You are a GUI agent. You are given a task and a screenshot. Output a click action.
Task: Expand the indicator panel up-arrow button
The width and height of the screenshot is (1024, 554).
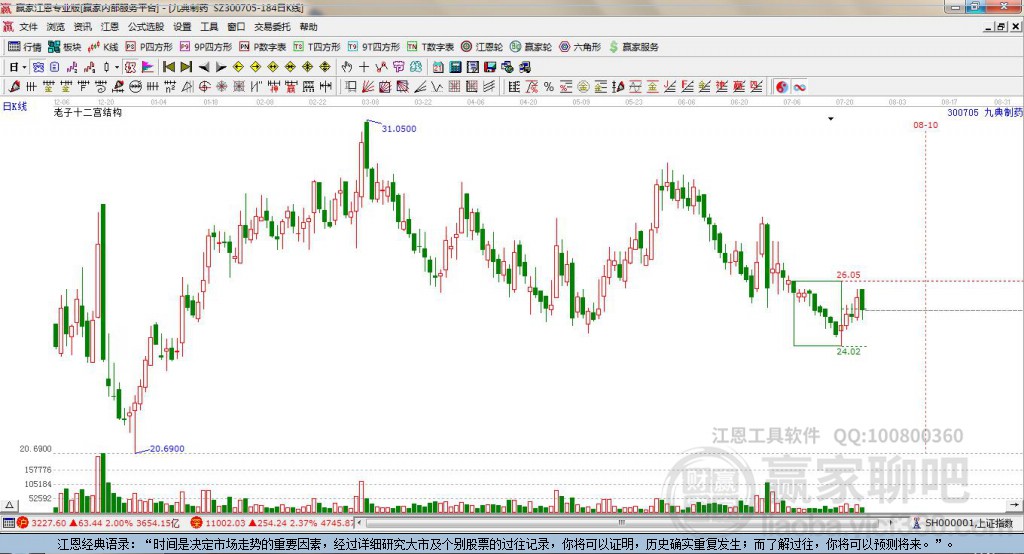click(x=9, y=505)
